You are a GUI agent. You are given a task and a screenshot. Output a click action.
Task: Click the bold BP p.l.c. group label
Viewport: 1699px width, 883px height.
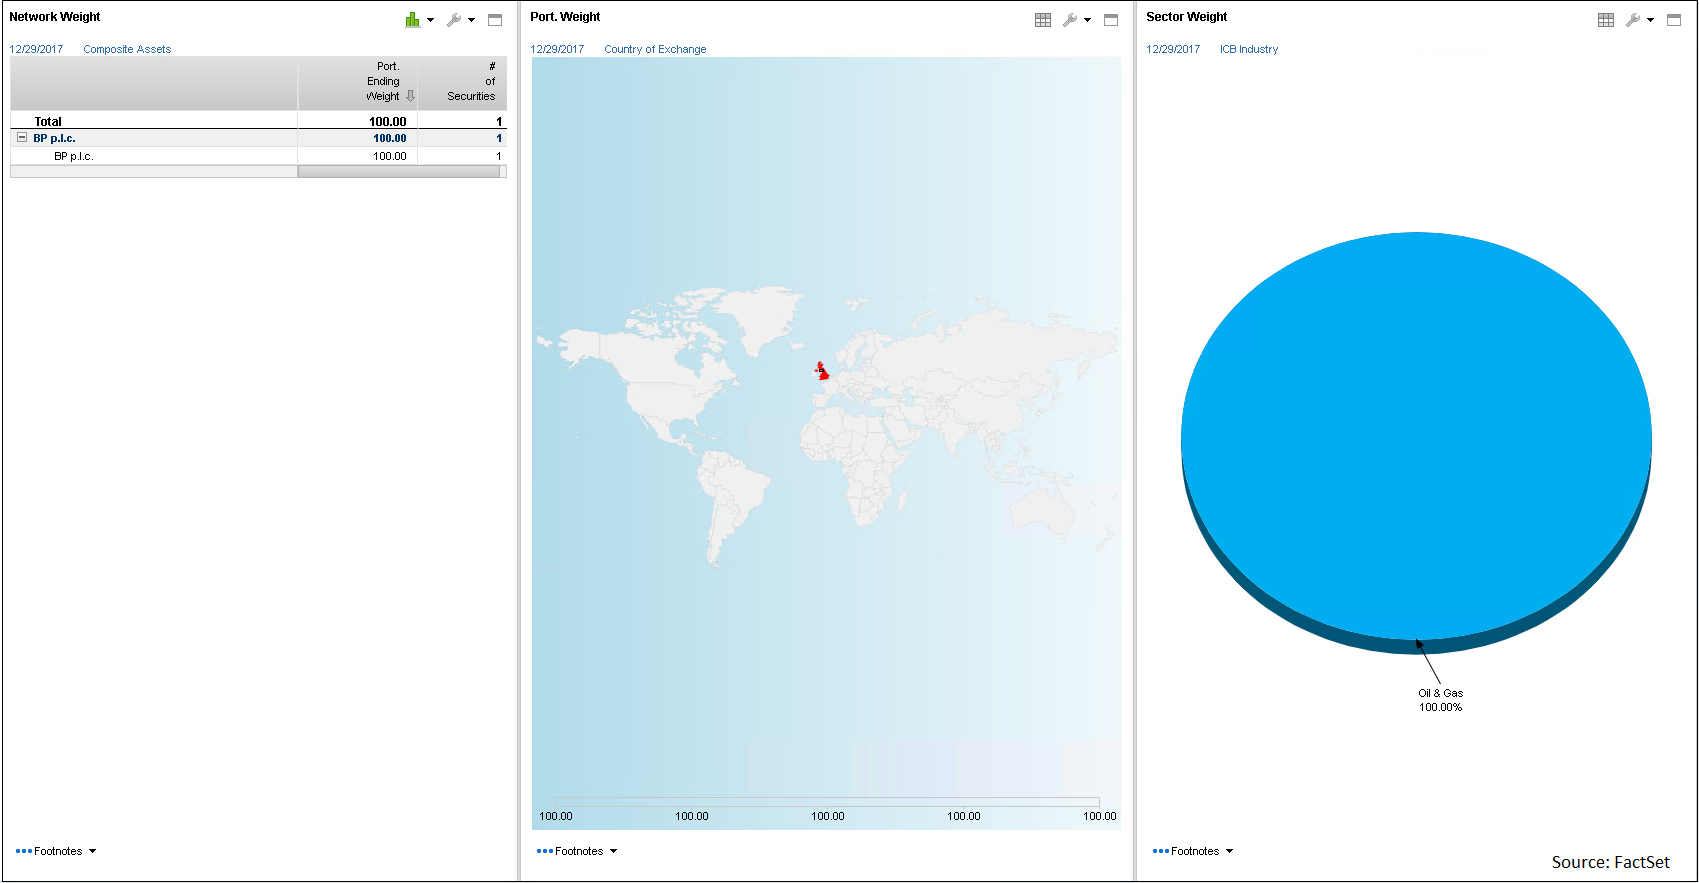point(54,138)
